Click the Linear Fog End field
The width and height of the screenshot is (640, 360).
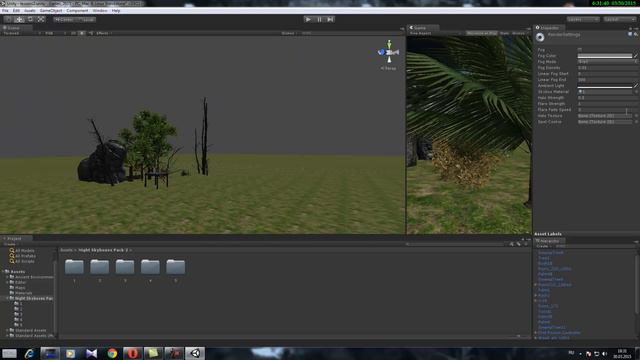click(x=607, y=80)
